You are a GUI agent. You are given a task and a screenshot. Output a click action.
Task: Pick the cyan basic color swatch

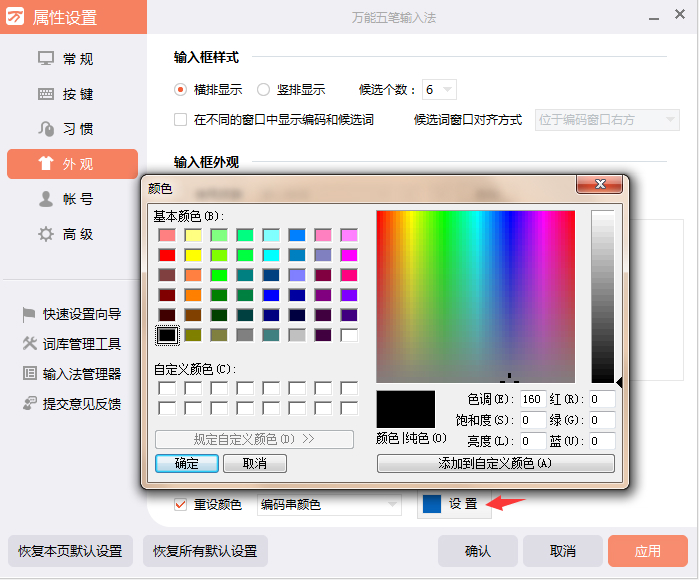[x=271, y=255]
